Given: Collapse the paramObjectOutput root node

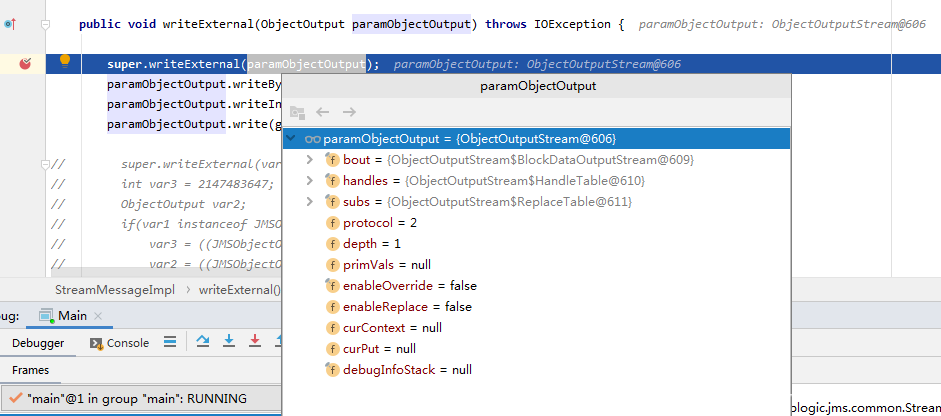Looking at the screenshot, I should (291, 139).
